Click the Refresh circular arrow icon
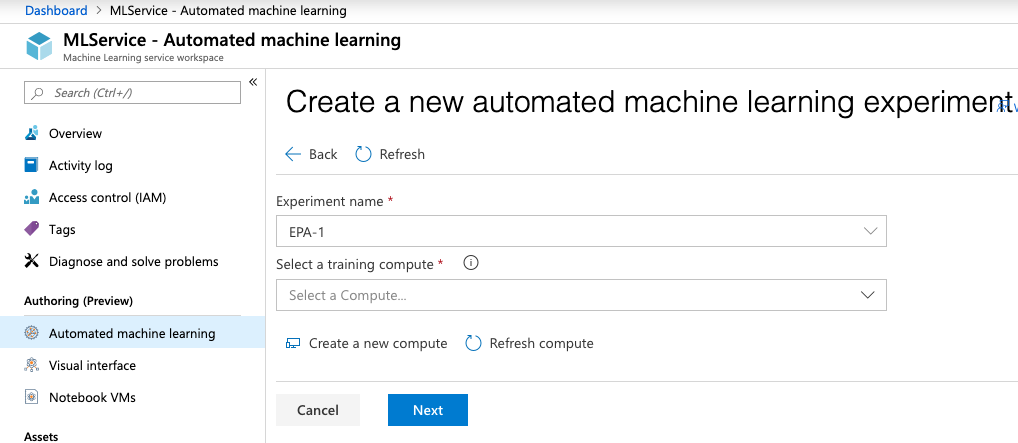This screenshot has width=1018, height=443. 364,154
